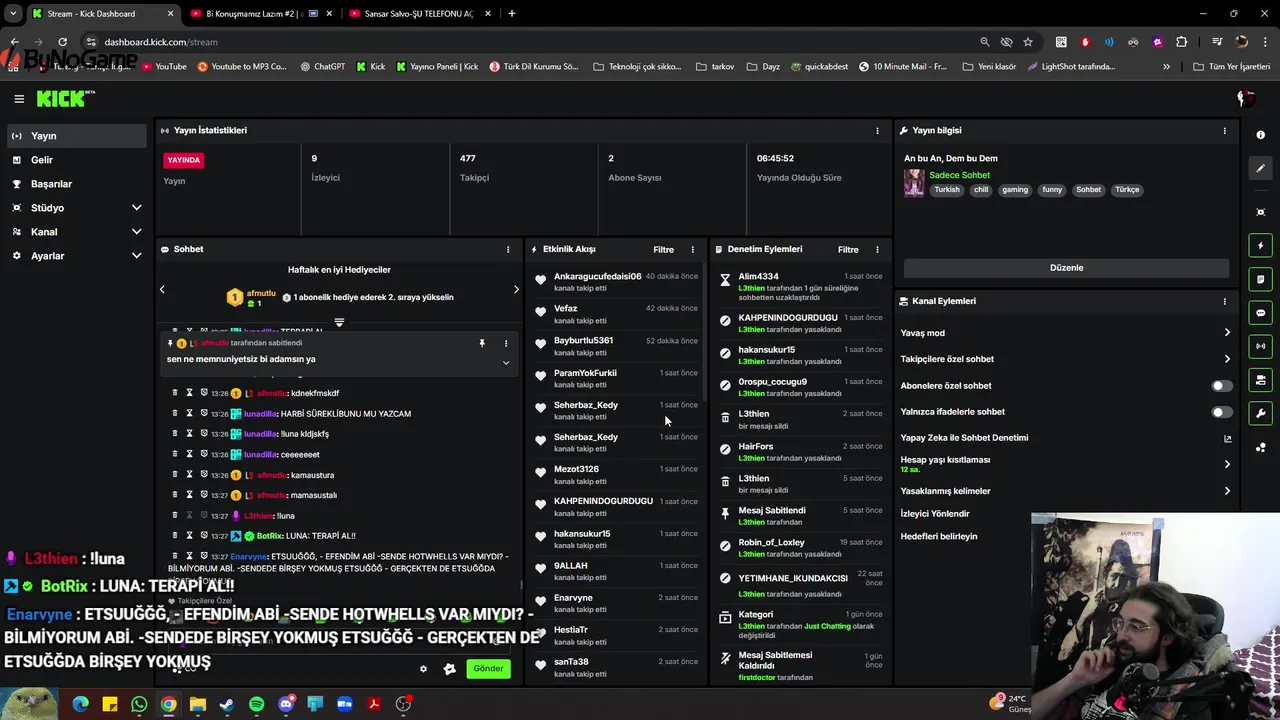Click the three-circles icon in right sidebar
Screen dimensions: 1280x720
1260,447
